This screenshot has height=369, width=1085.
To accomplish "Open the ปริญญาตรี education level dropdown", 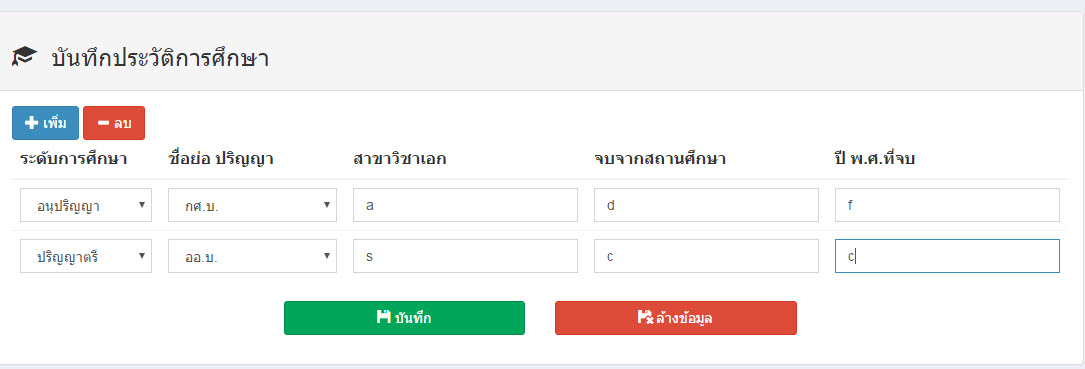I will [86, 256].
